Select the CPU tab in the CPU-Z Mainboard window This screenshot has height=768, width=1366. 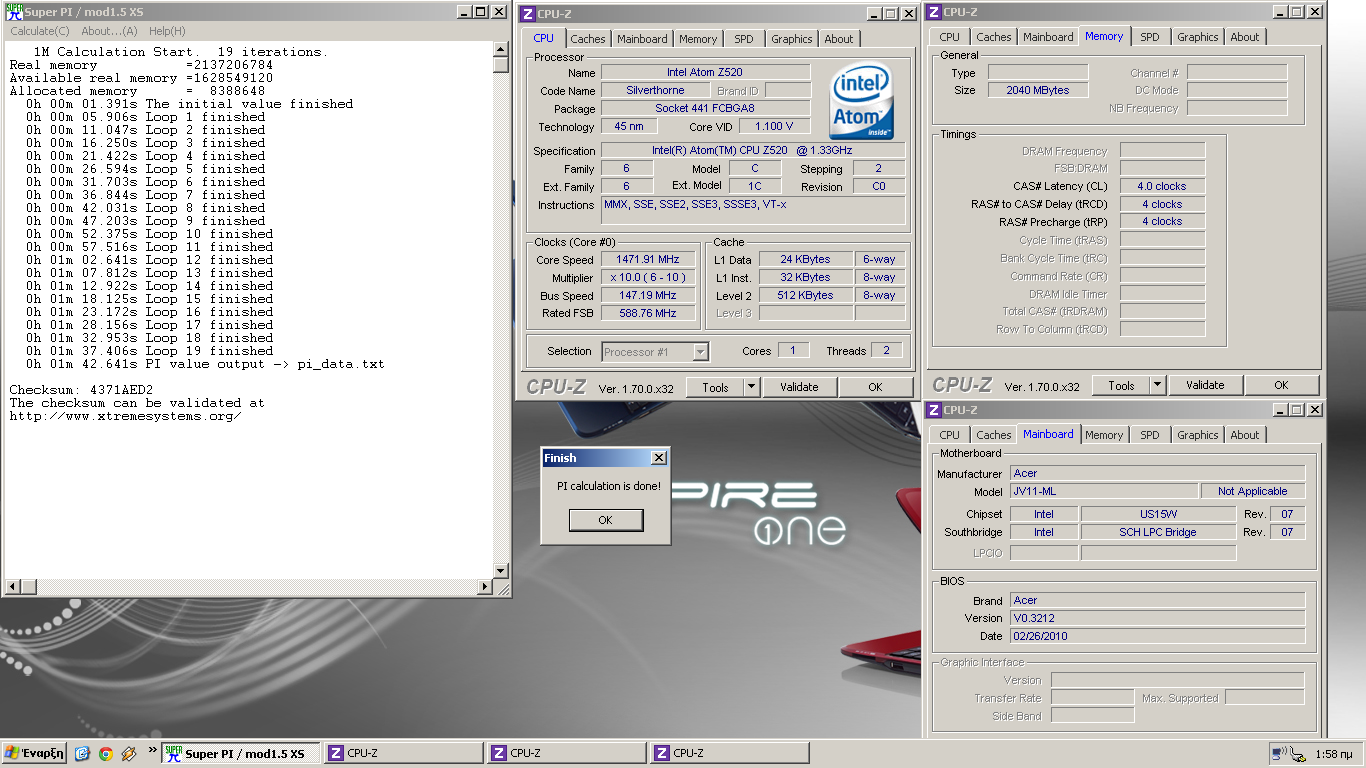click(x=949, y=435)
